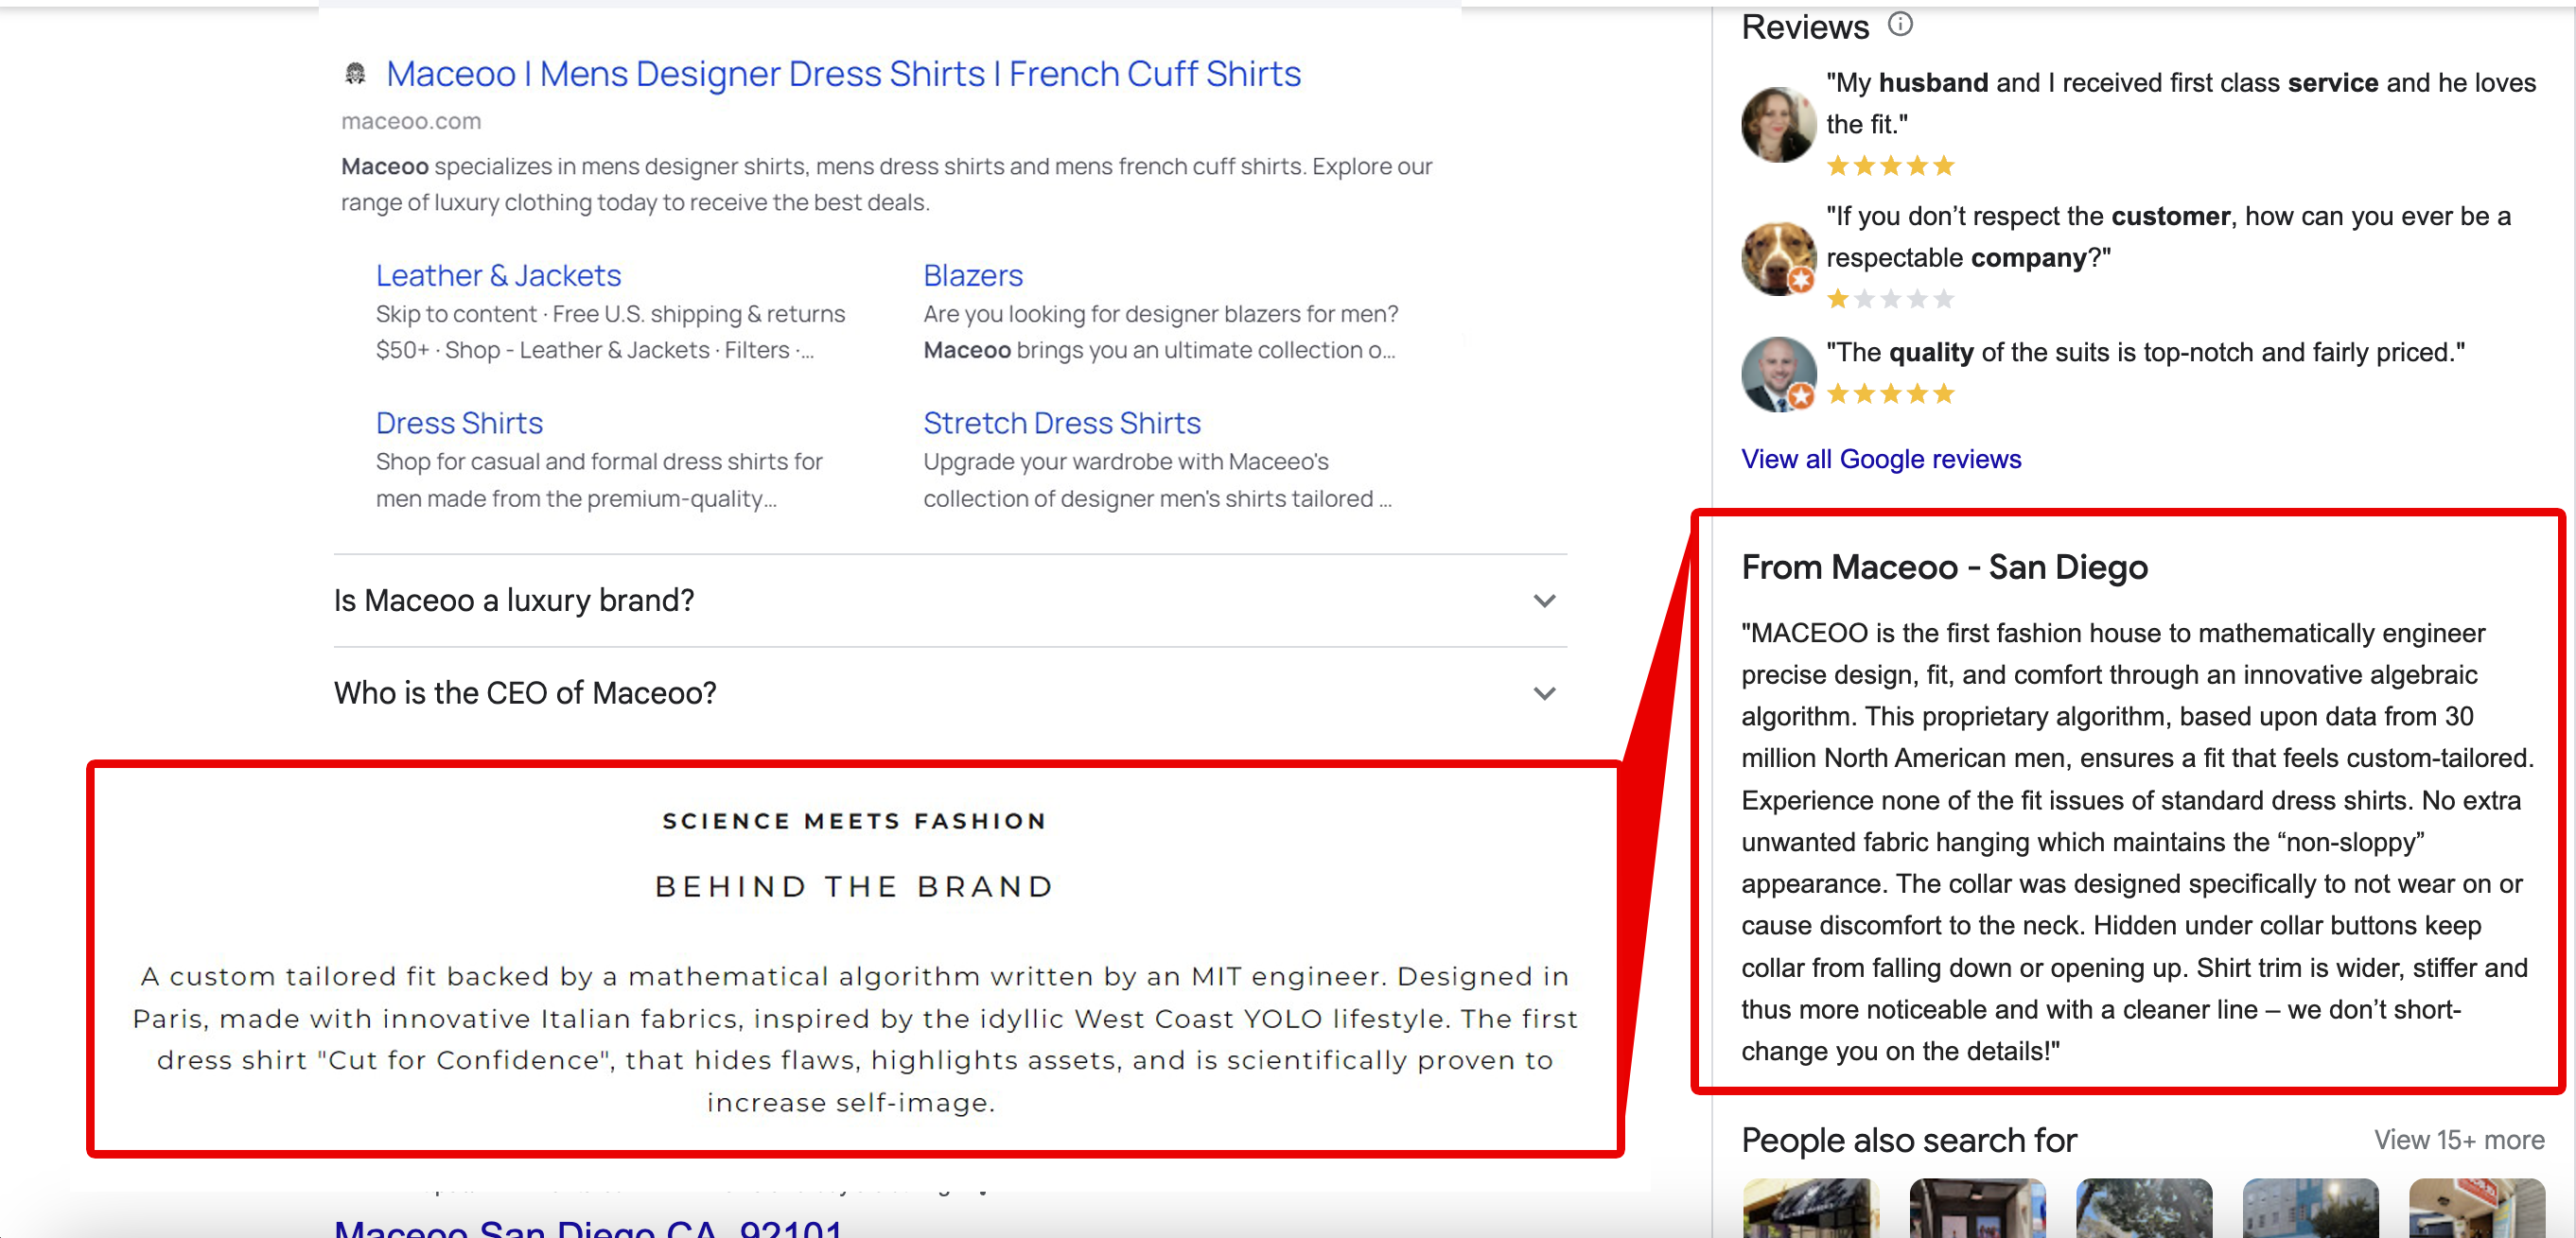Open the Blazers sitelink
This screenshot has width=2576, height=1238.
click(973, 275)
